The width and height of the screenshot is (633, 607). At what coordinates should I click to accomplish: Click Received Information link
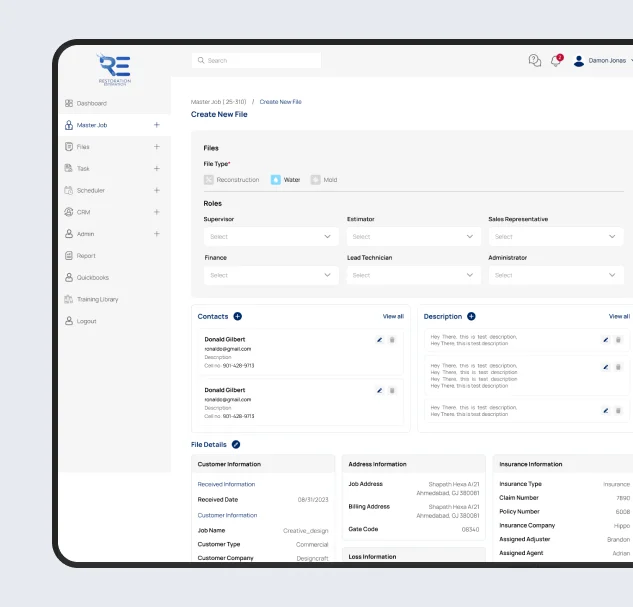[226, 484]
